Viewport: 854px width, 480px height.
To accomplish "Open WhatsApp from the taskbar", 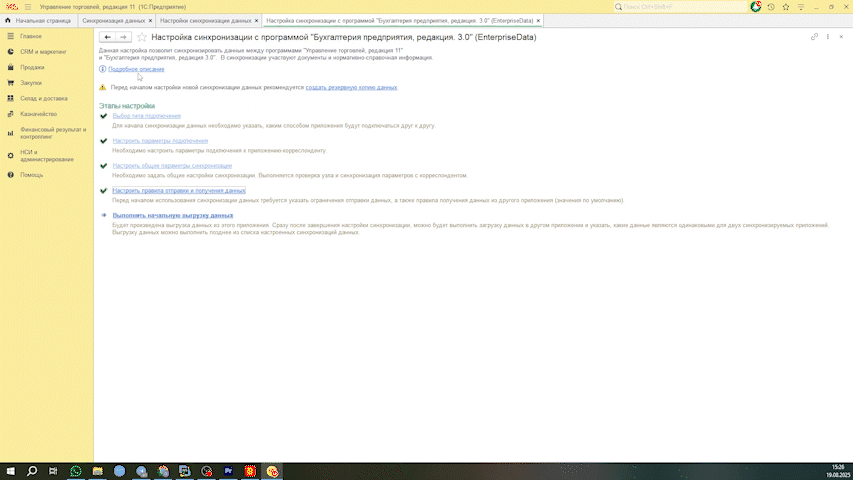I will point(76,471).
